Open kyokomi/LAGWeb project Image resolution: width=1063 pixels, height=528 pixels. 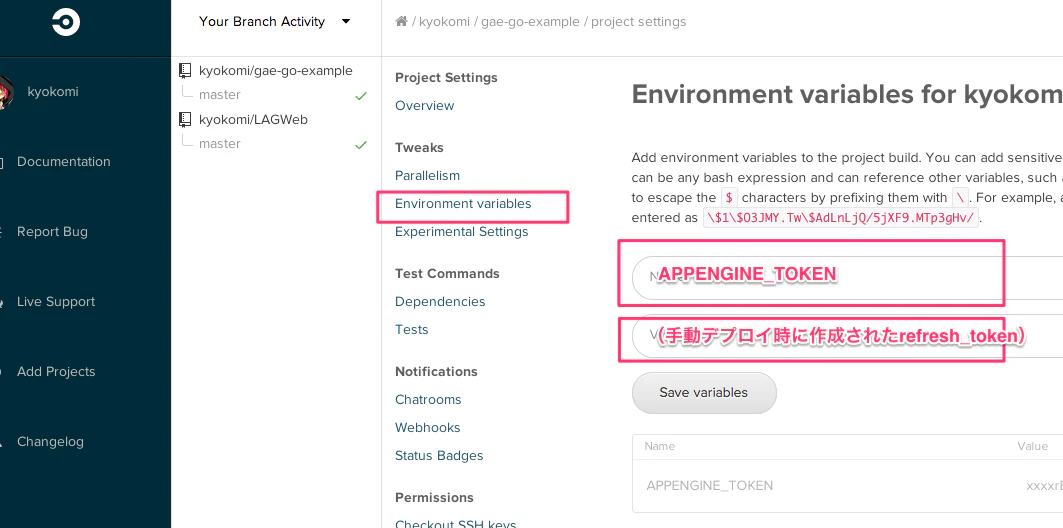[x=253, y=119]
